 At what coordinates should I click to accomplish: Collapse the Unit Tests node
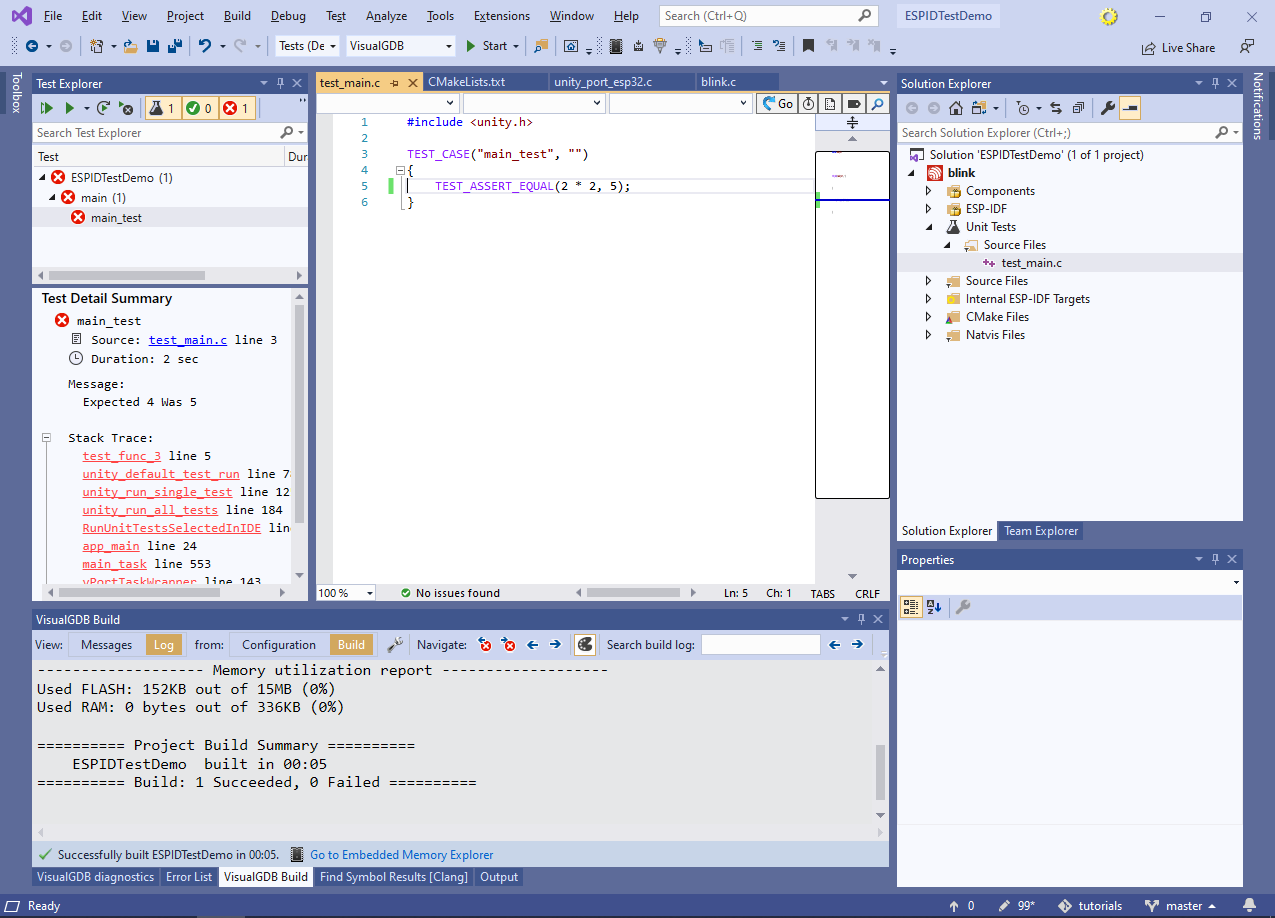(928, 227)
